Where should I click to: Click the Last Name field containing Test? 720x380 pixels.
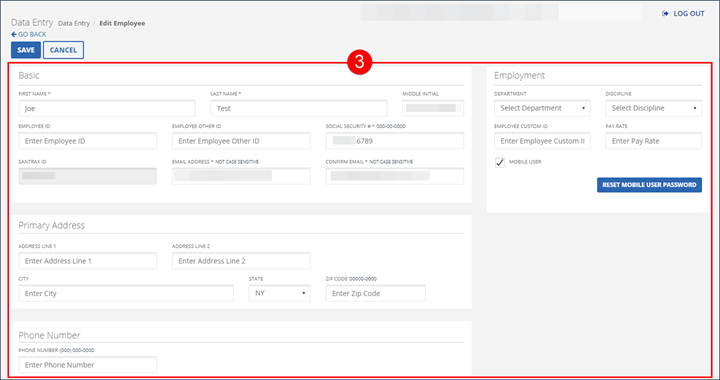coord(298,108)
